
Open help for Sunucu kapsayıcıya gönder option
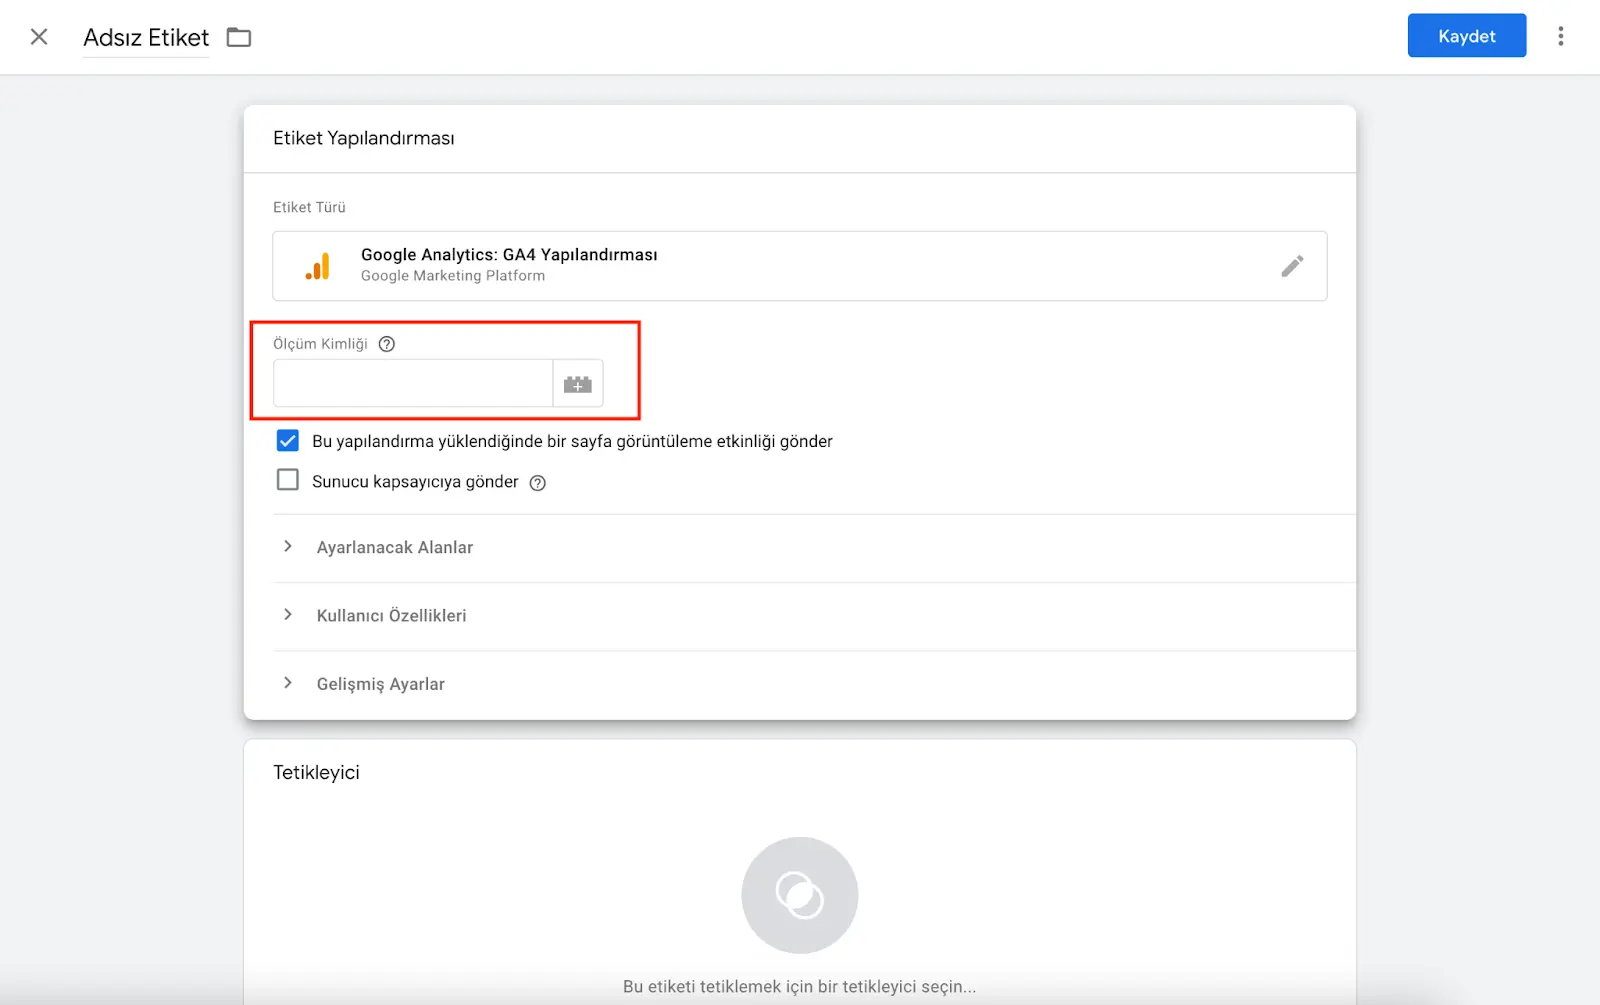click(537, 482)
